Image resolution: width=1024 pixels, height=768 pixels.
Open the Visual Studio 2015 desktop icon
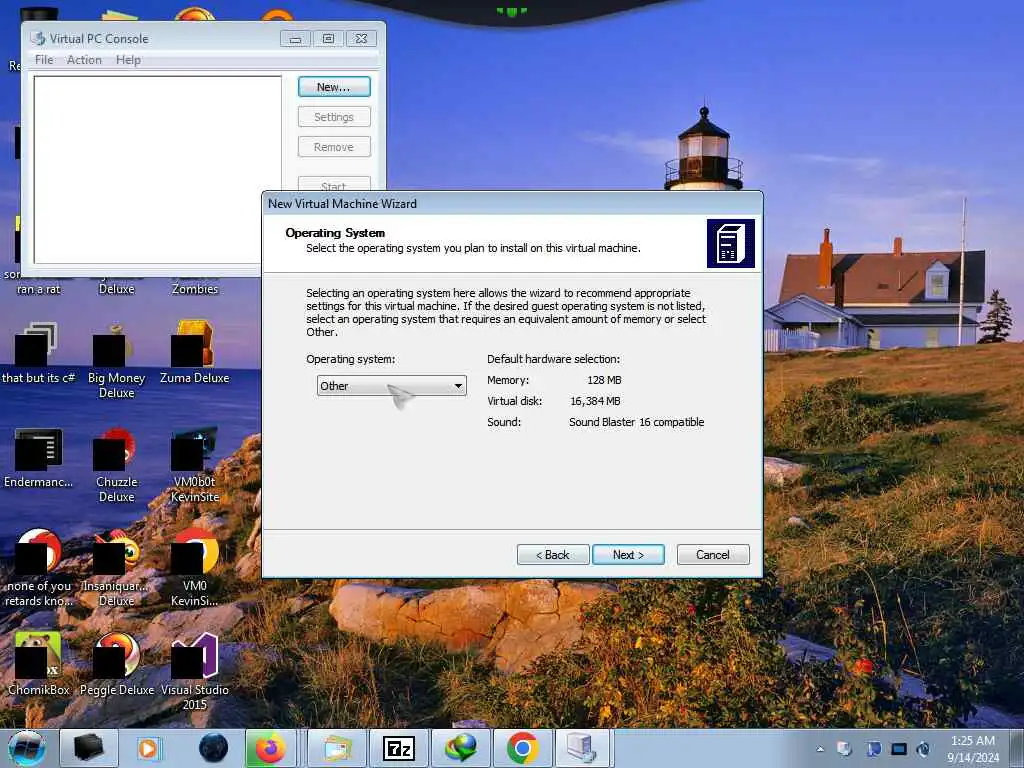tap(195, 671)
